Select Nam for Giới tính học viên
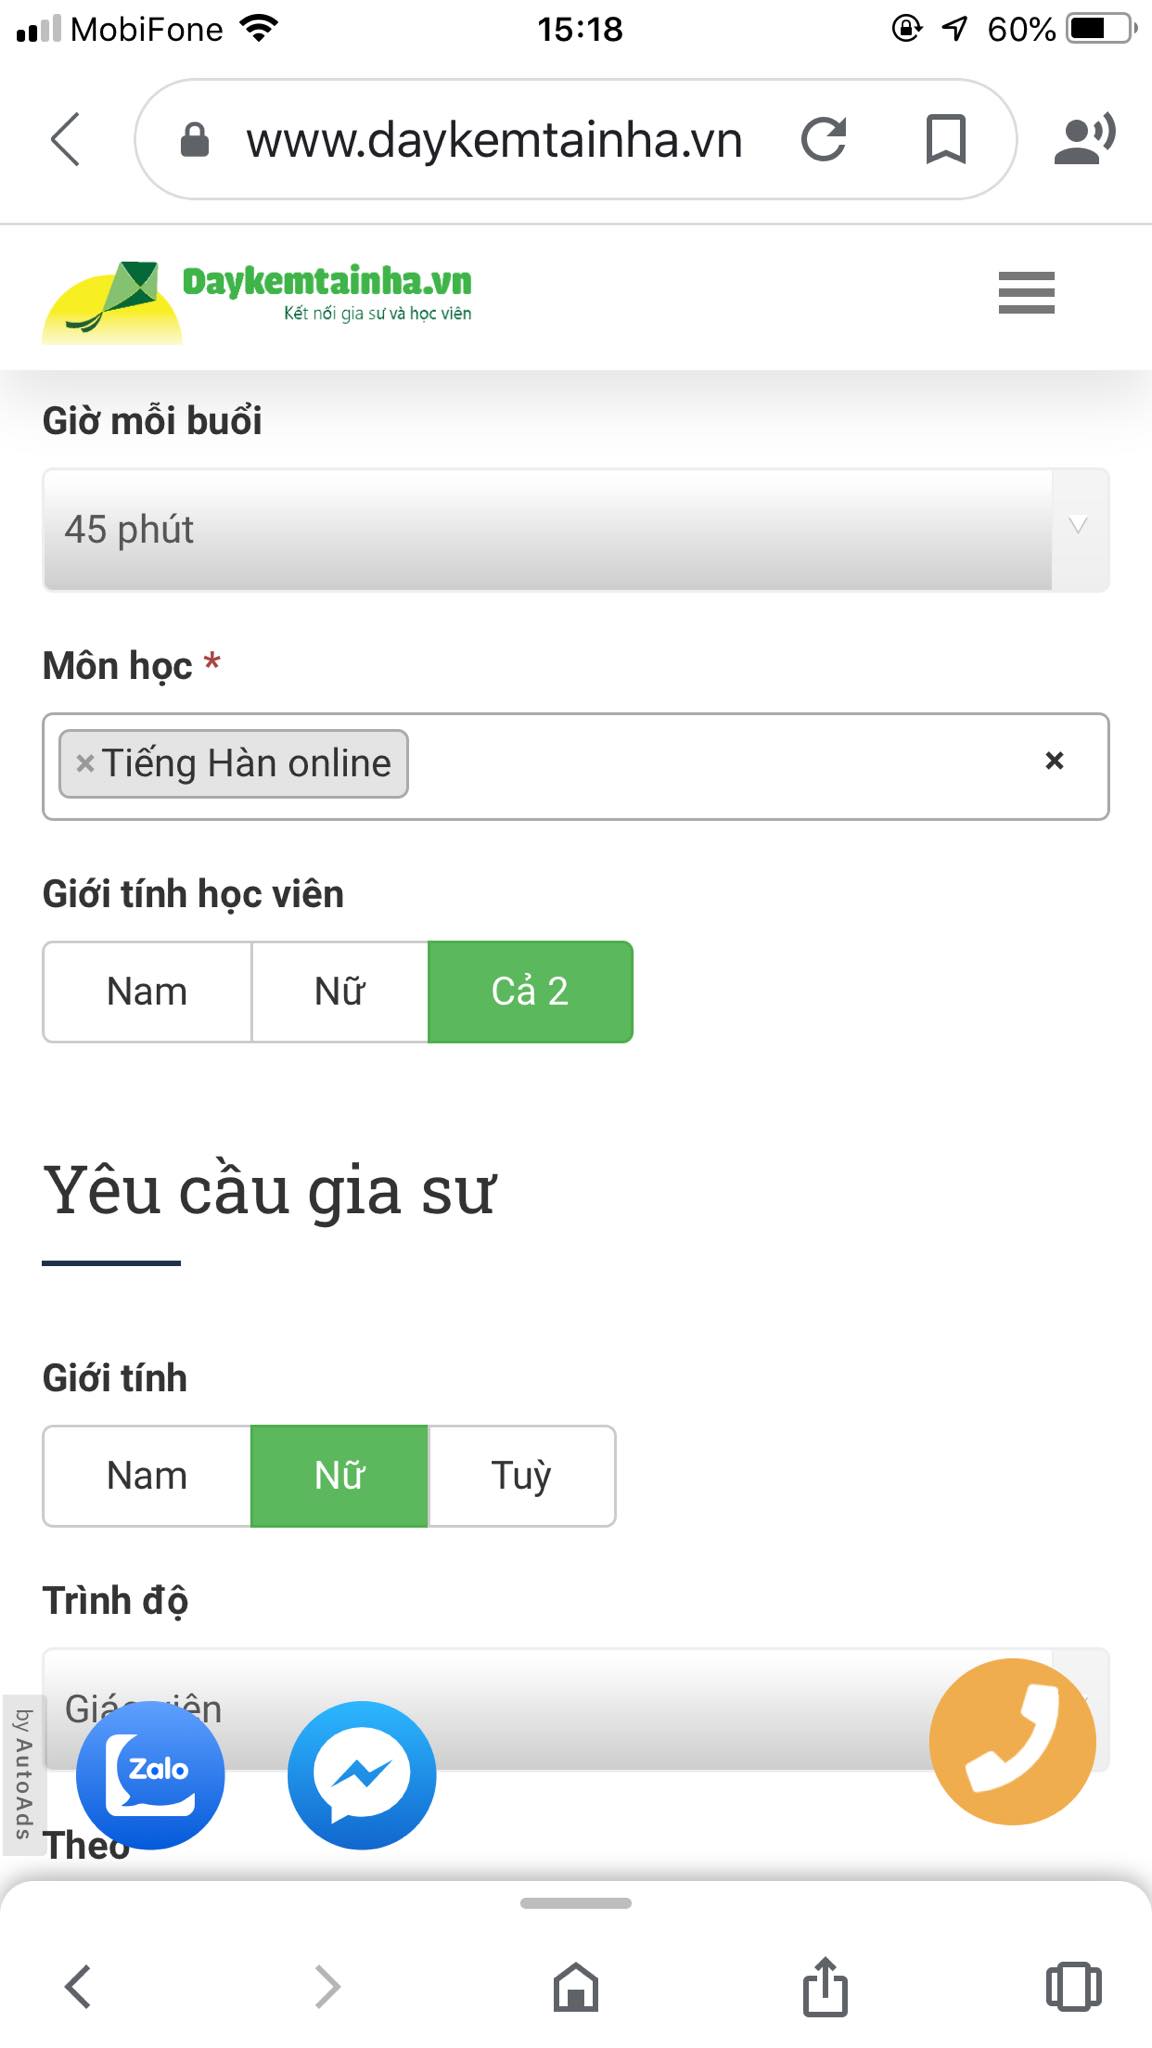1152x2048 pixels. (x=146, y=991)
